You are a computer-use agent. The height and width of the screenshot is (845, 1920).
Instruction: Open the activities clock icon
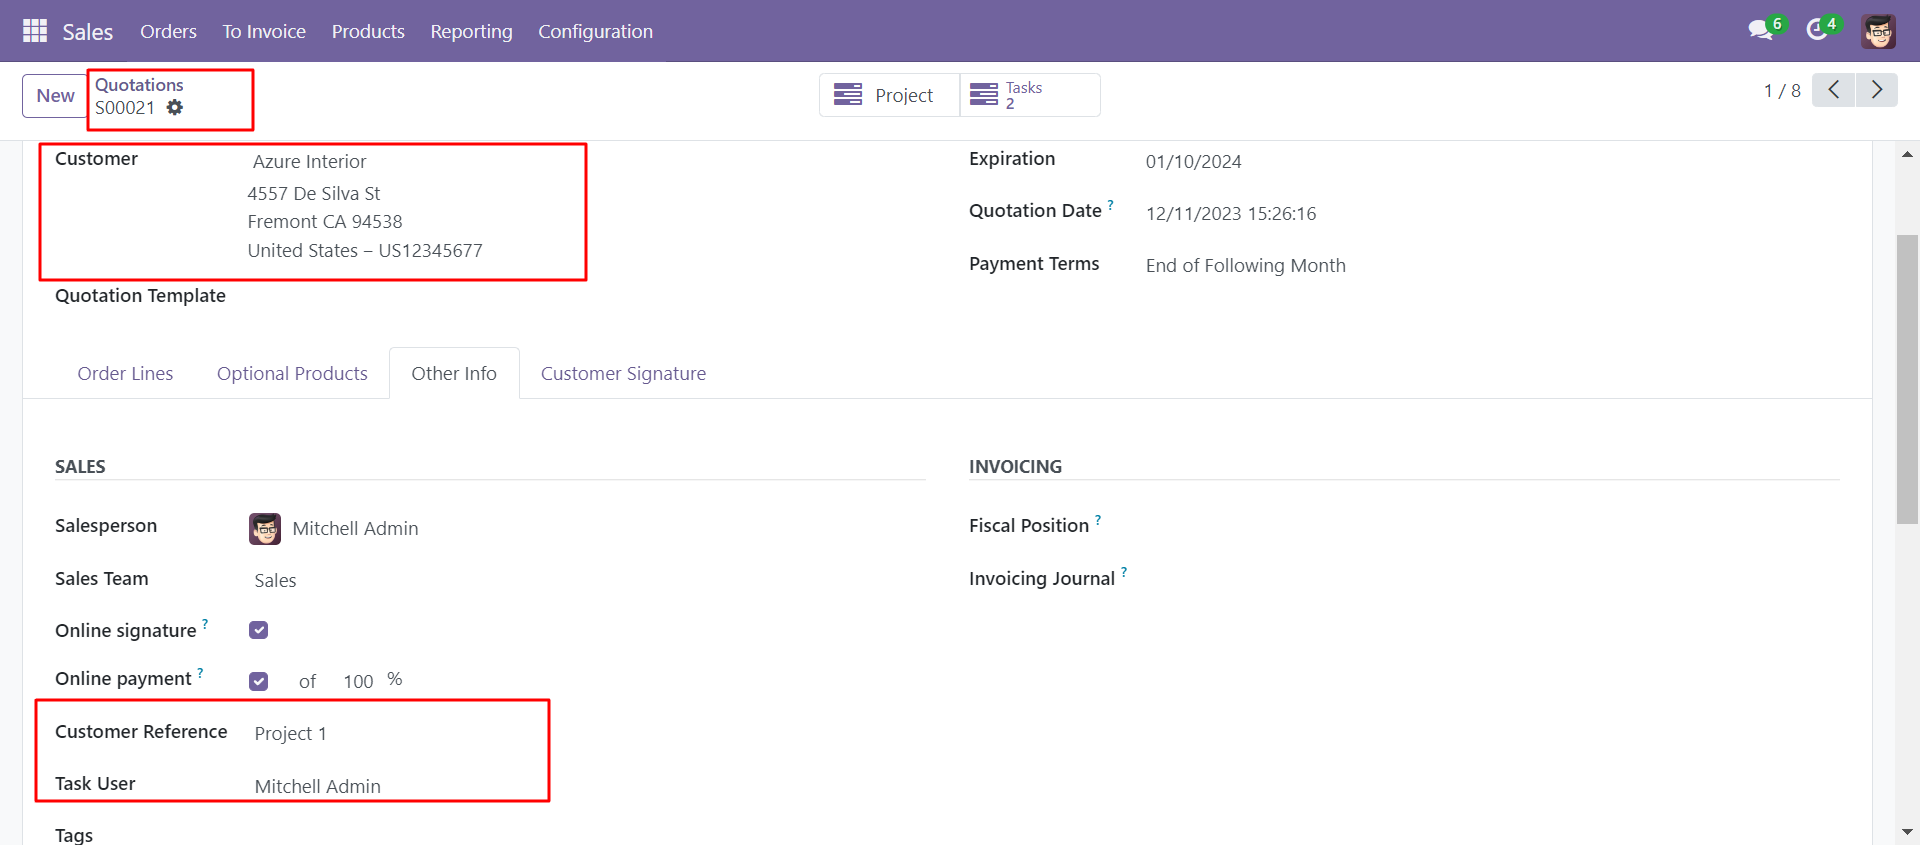[x=1817, y=30]
